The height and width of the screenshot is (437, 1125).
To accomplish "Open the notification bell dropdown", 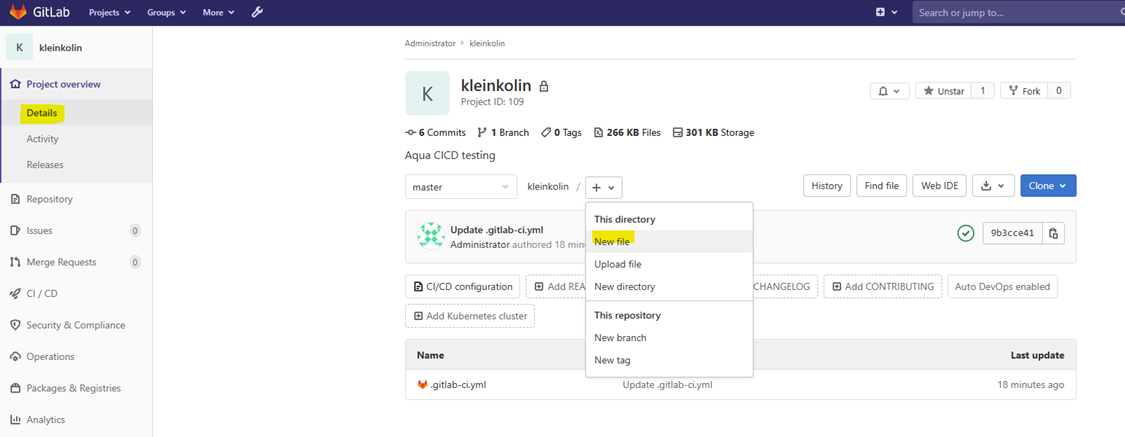I will (890, 91).
